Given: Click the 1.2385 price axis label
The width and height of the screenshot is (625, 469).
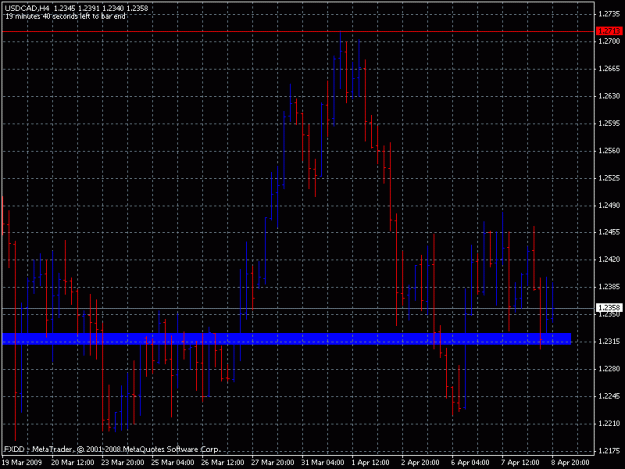Looking at the screenshot, I should 609,287.
